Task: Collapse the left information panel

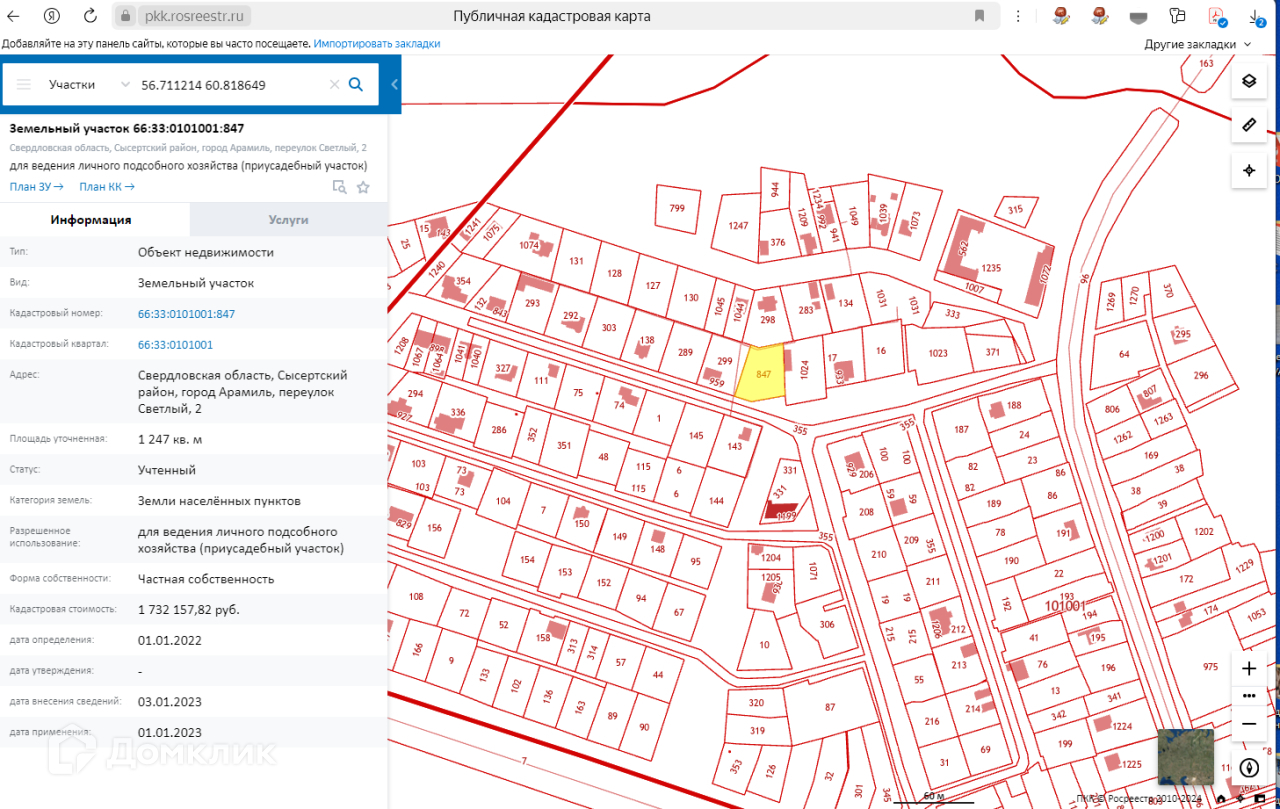Action: tap(395, 85)
